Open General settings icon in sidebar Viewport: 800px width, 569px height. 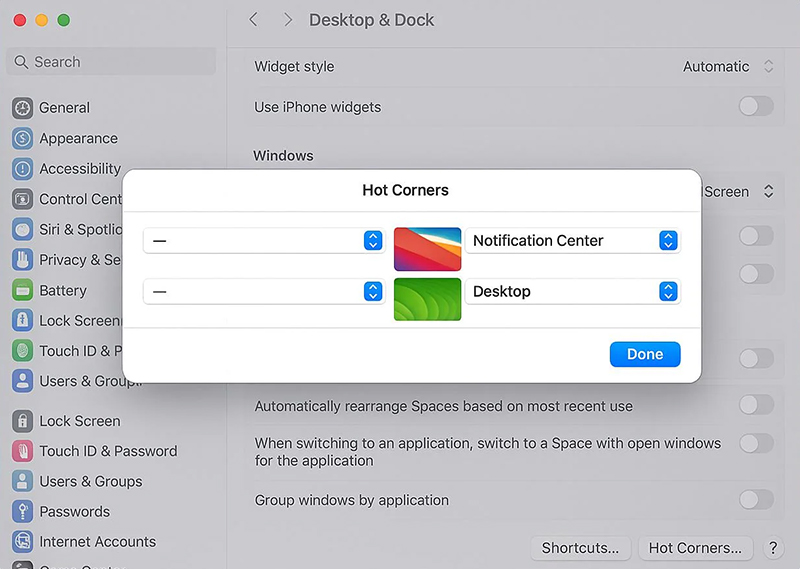tap(22, 108)
